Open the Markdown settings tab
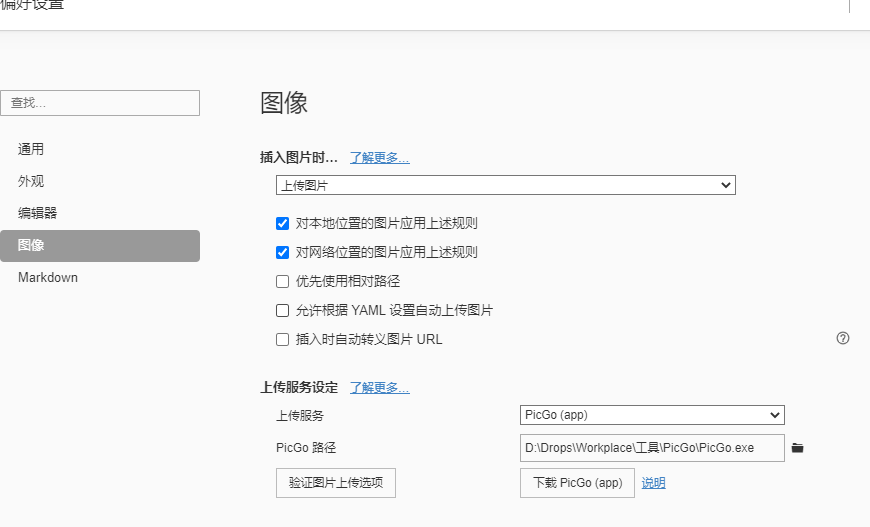This screenshot has width=870, height=527. 48,277
